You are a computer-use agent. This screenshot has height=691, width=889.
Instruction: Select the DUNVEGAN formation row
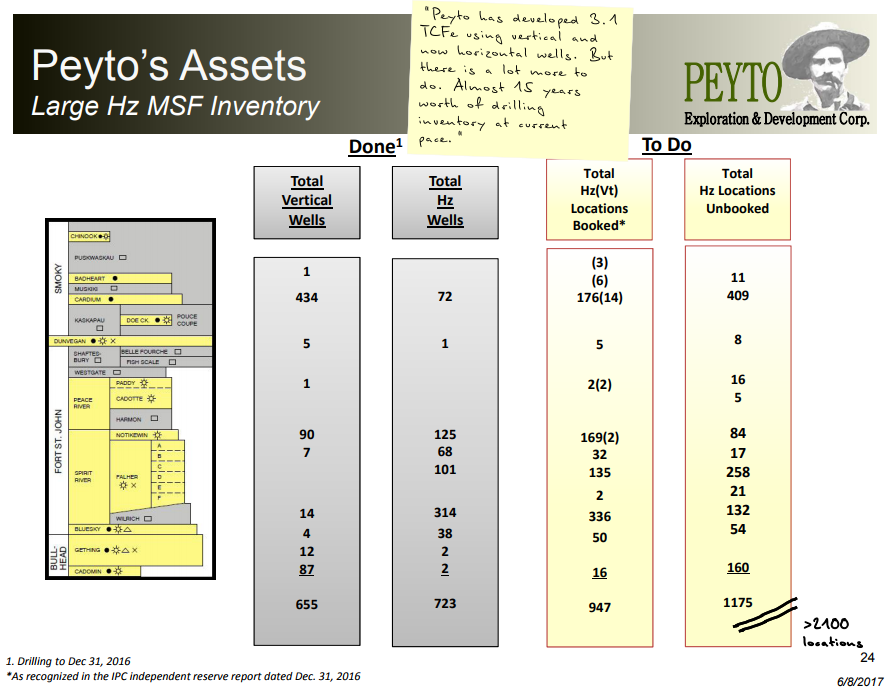pos(130,341)
